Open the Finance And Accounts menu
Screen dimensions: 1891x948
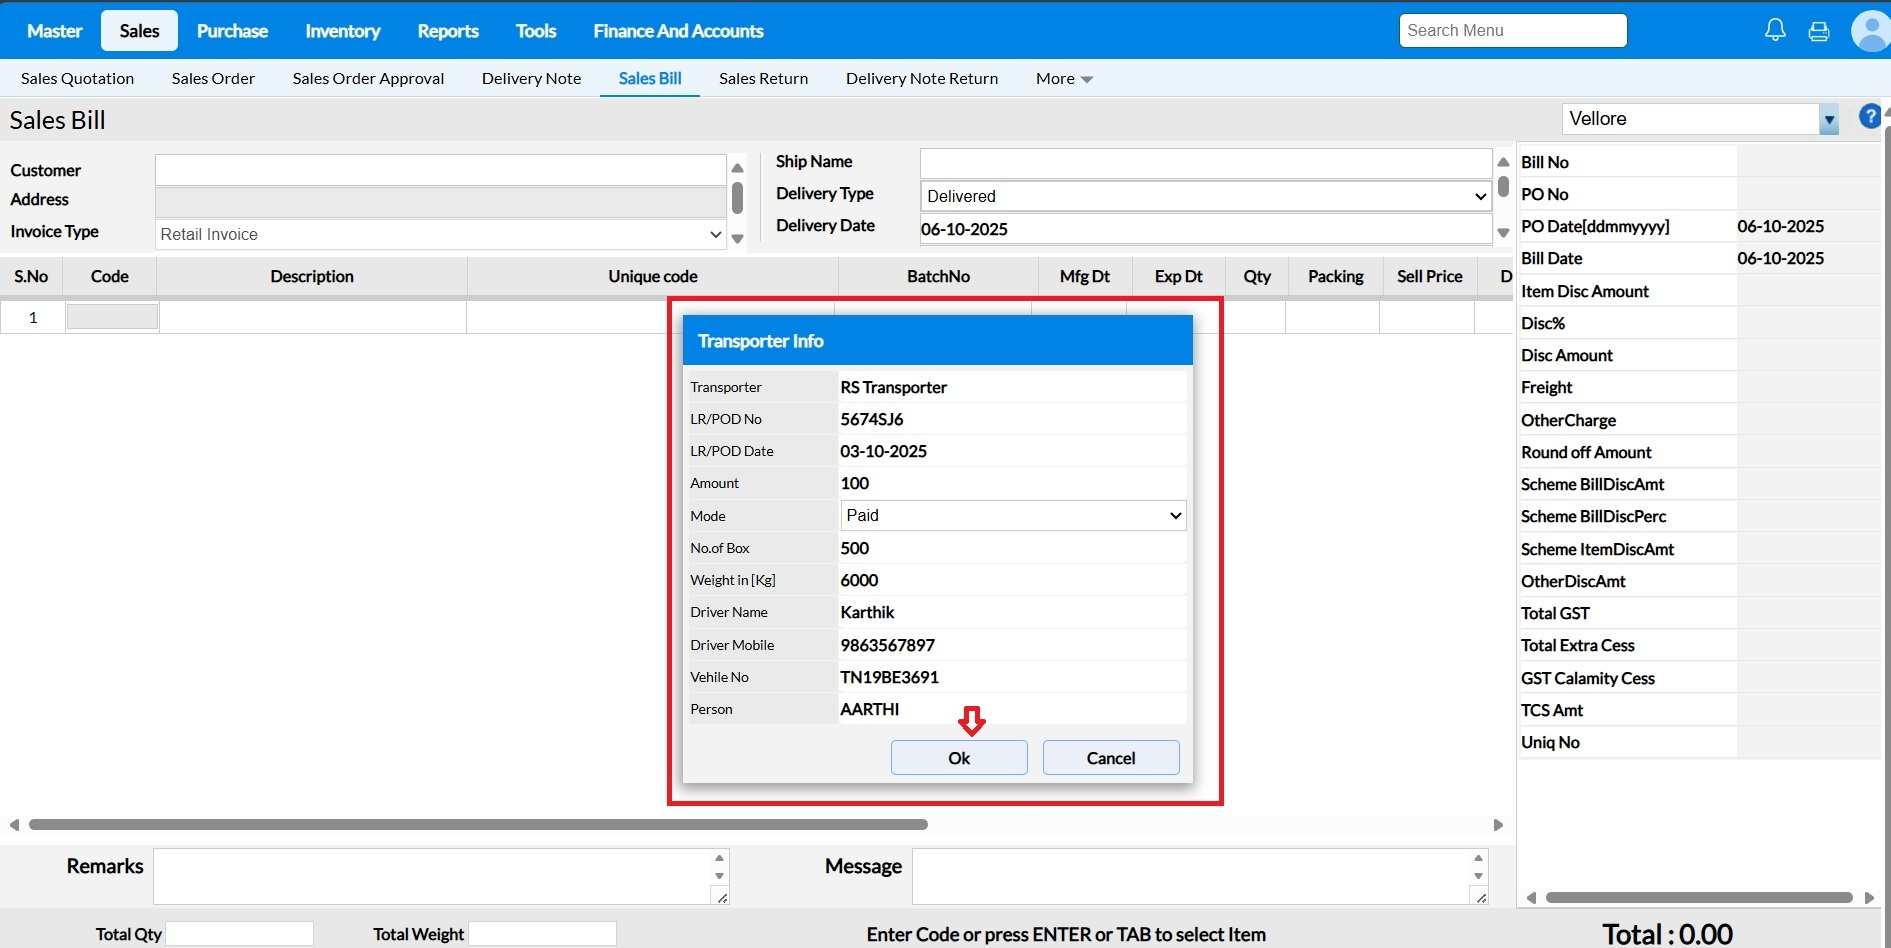tap(678, 31)
